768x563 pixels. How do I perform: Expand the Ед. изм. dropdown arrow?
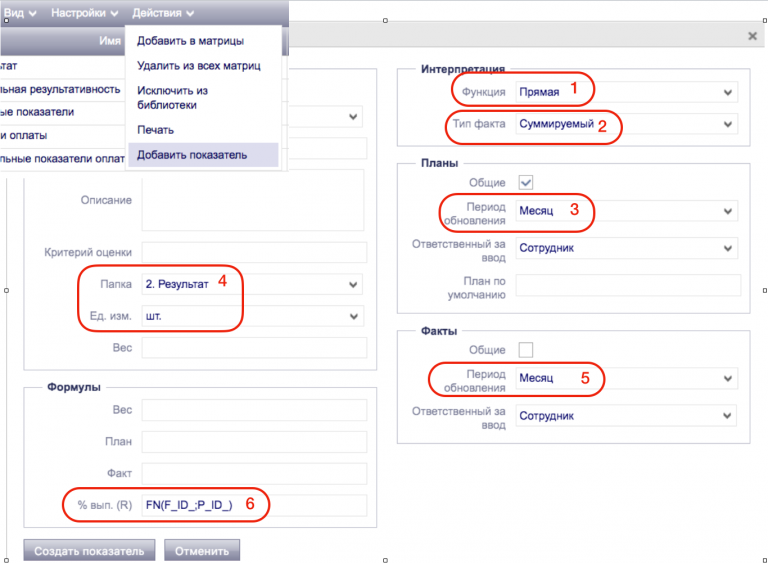point(354,316)
